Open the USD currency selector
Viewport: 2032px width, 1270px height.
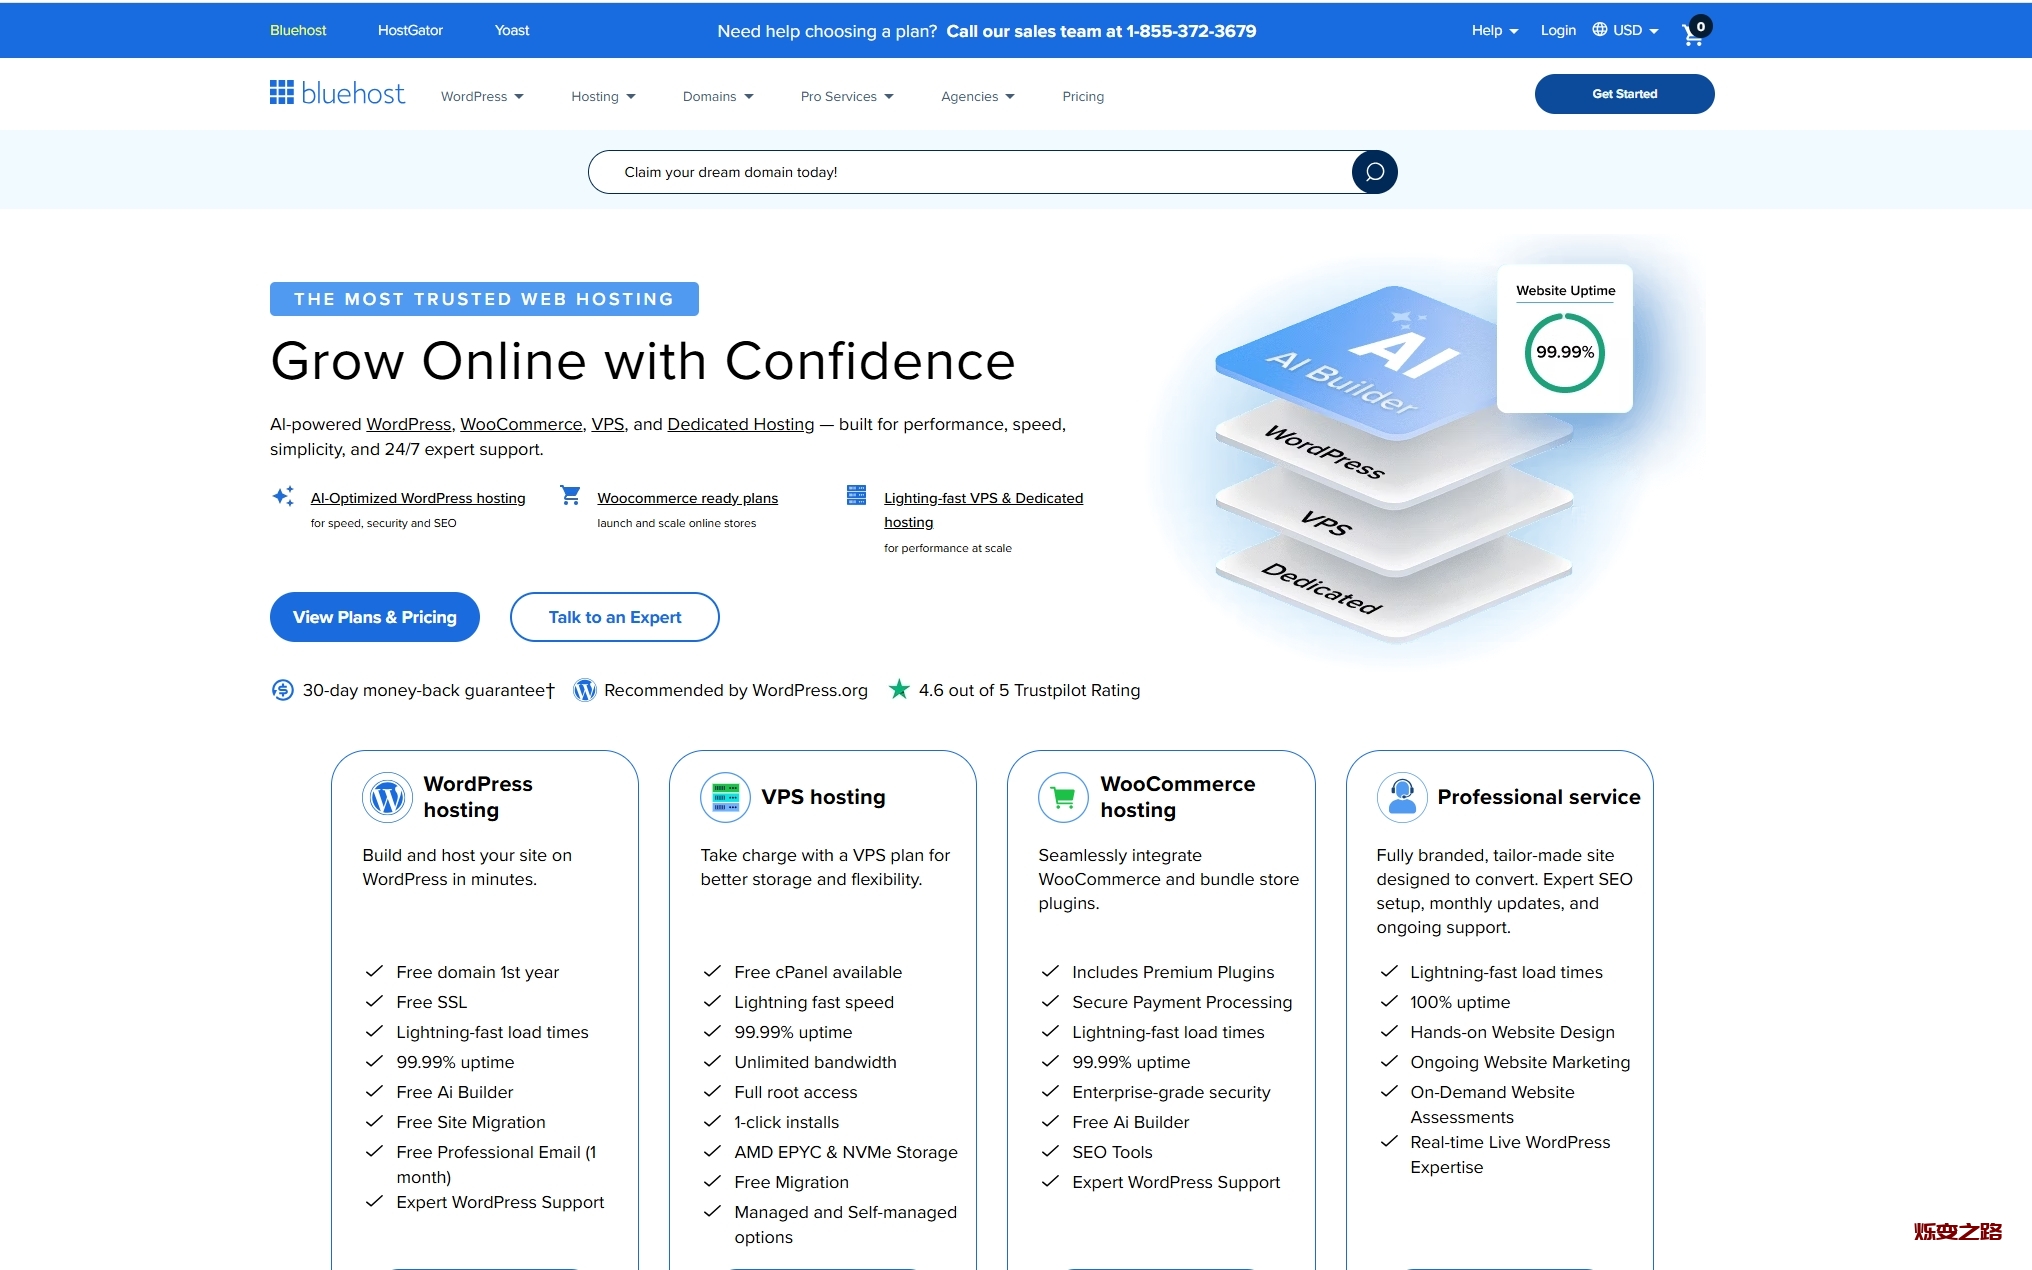(1626, 30)
